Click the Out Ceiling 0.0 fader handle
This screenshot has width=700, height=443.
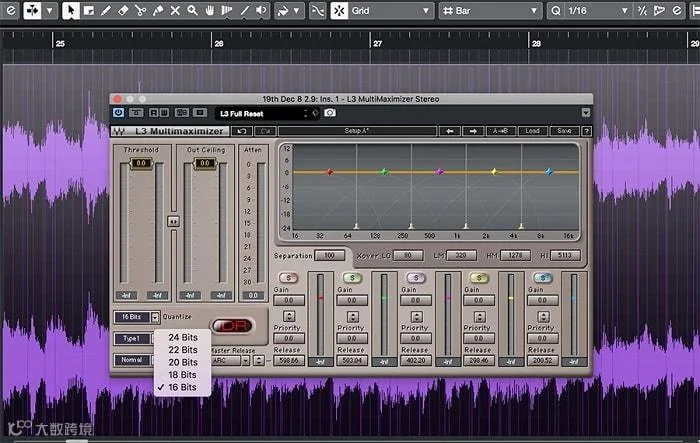205,163
